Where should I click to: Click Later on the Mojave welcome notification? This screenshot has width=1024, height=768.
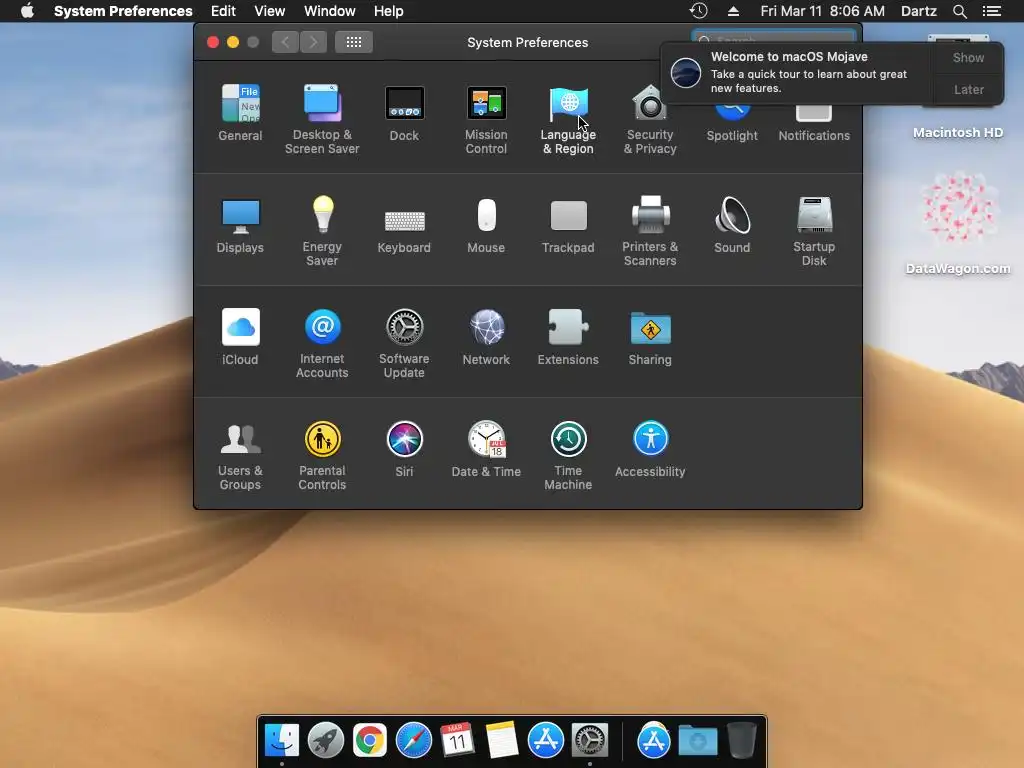[x=968, y=89]
